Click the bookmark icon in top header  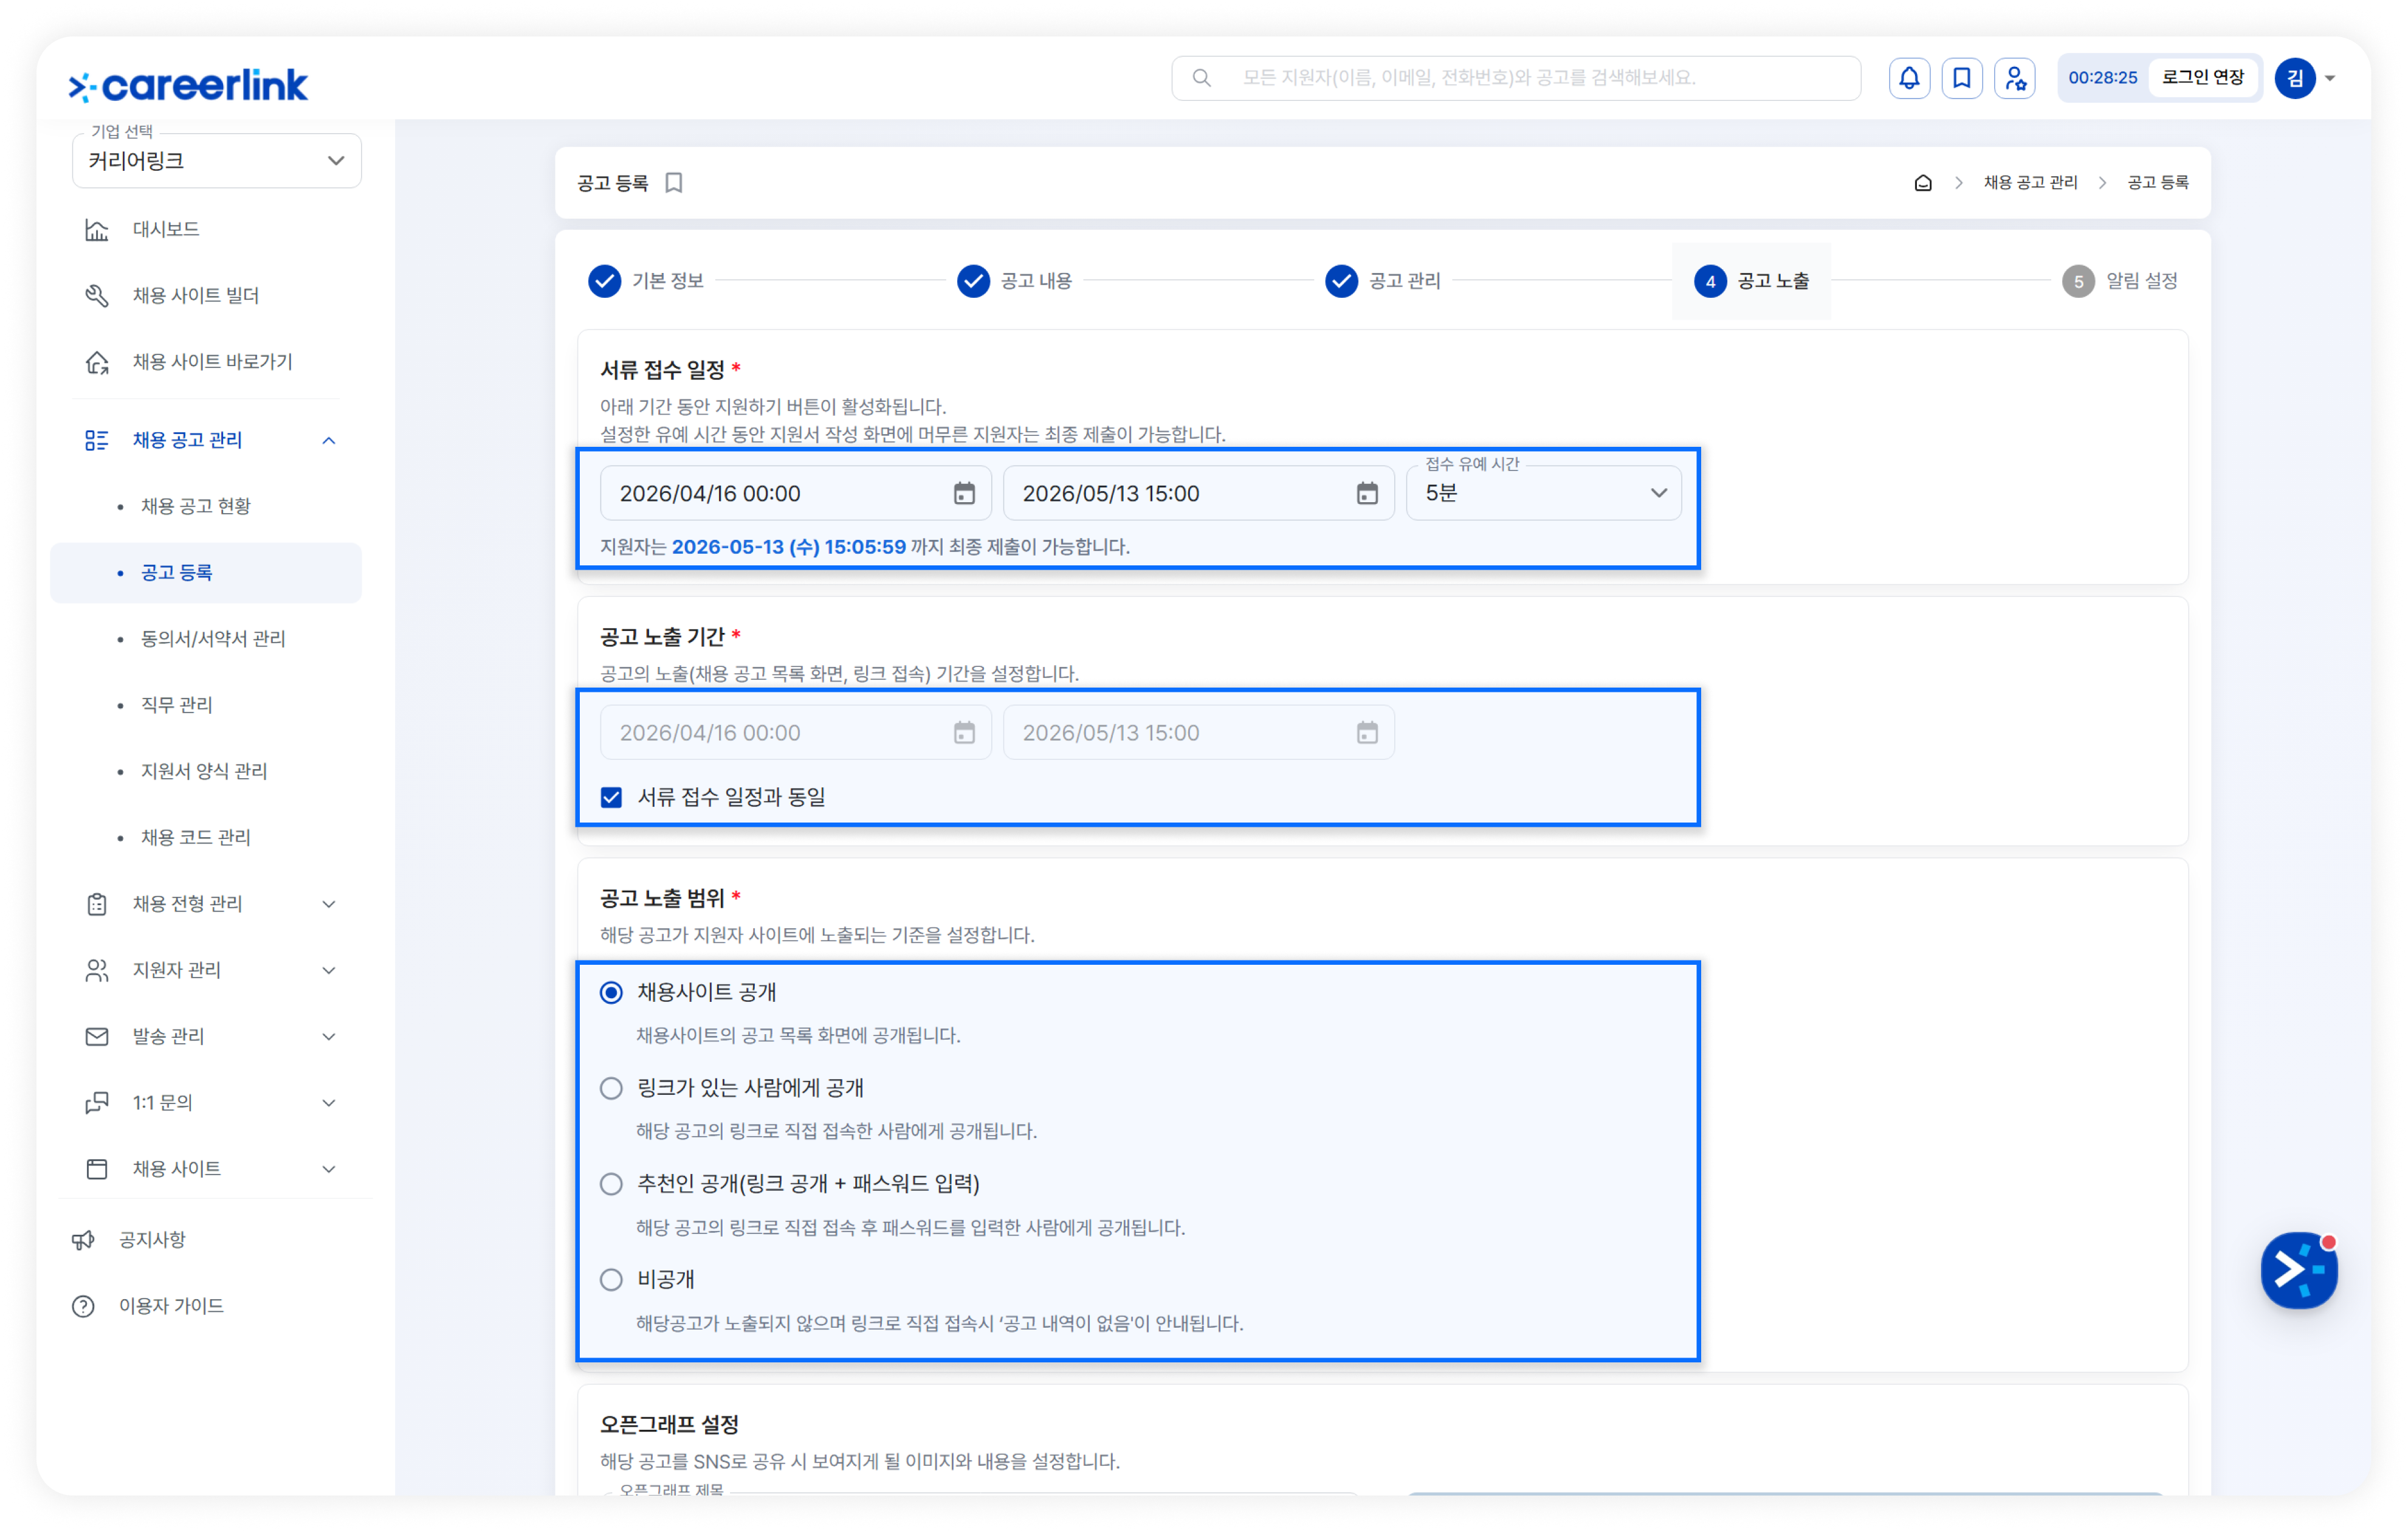(x=1961, y=78)
